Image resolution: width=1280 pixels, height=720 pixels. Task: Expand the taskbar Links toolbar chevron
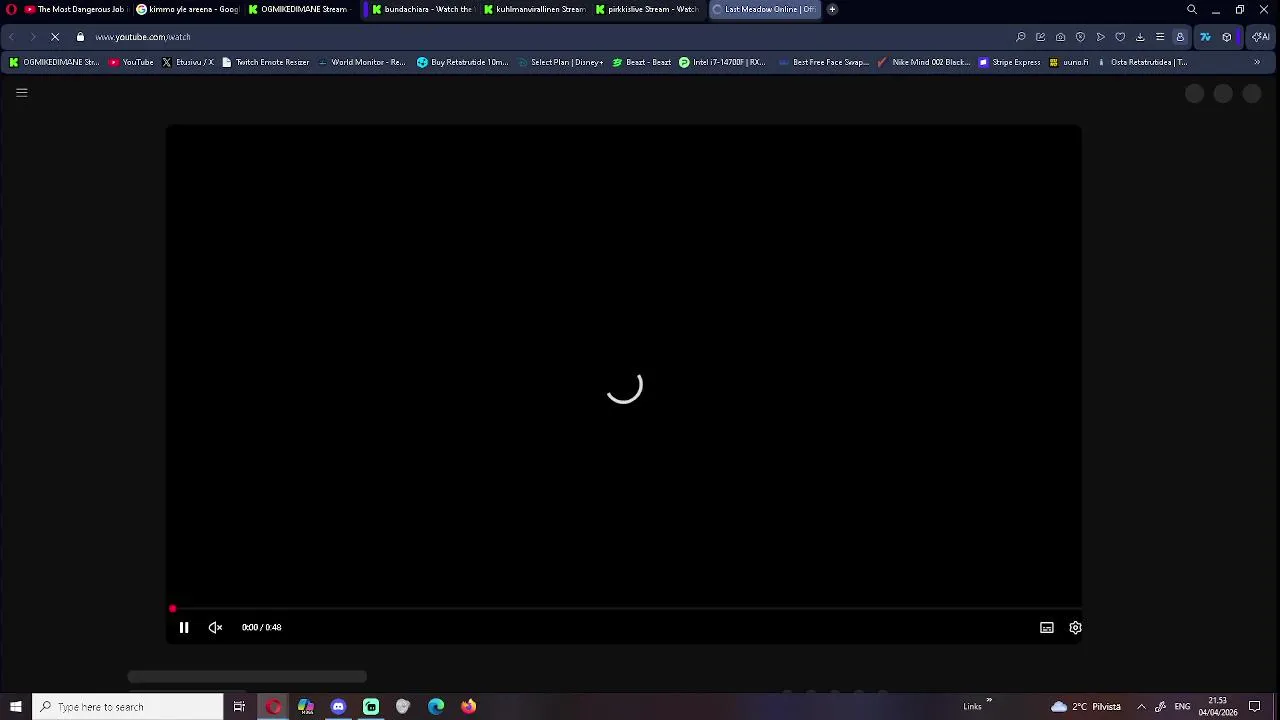pos(989,700)
